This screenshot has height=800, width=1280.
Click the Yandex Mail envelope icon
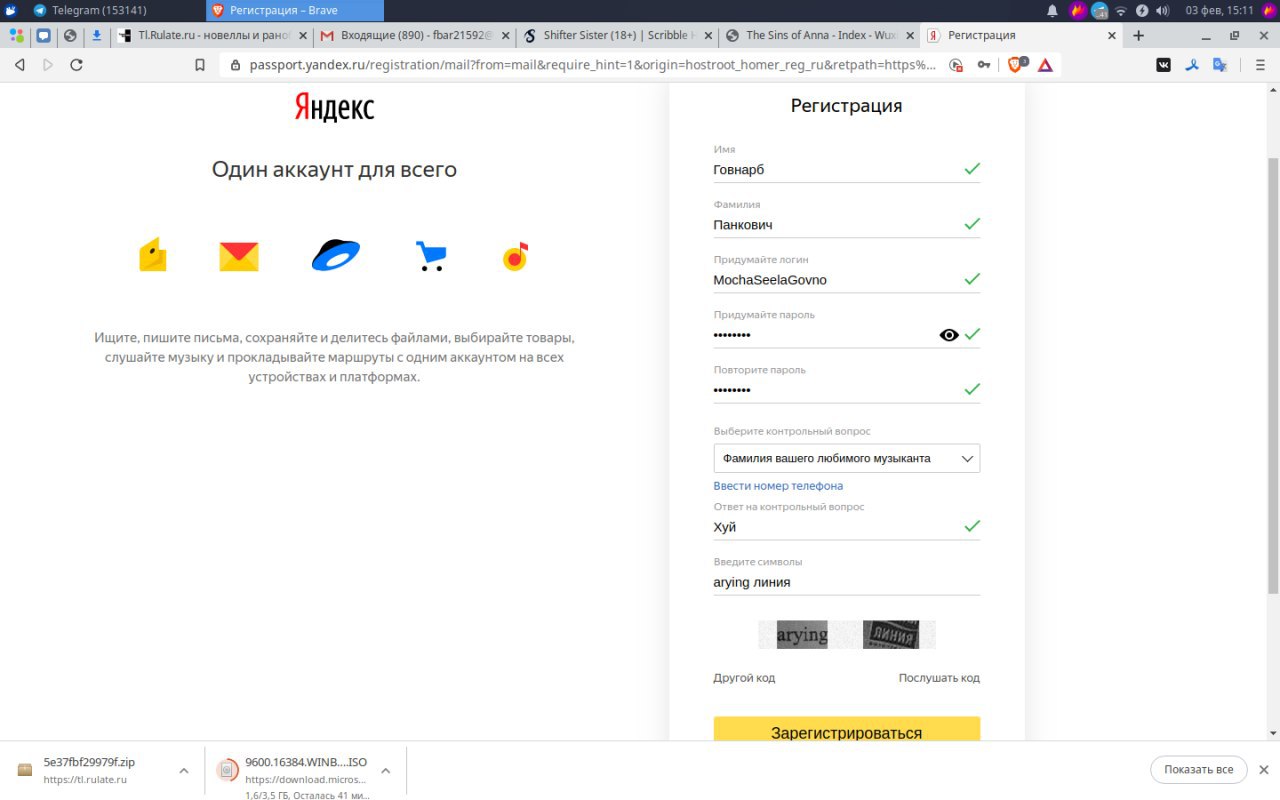239,257
